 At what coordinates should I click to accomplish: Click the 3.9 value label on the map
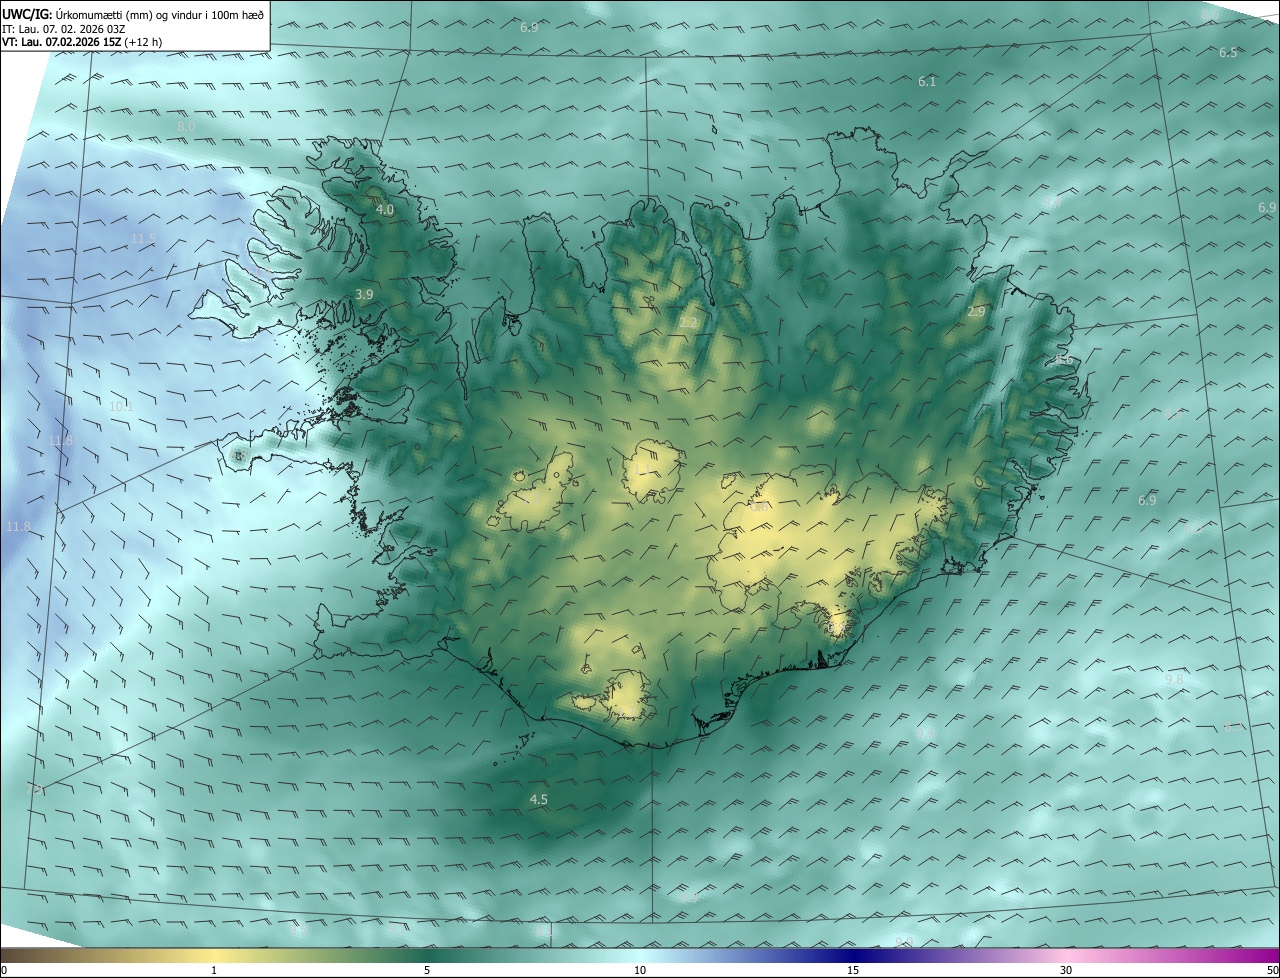click(364, 294)
